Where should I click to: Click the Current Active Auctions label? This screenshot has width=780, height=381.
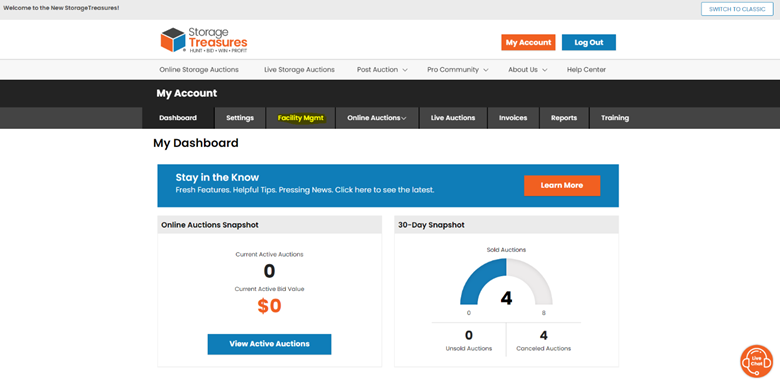(269, 254)
